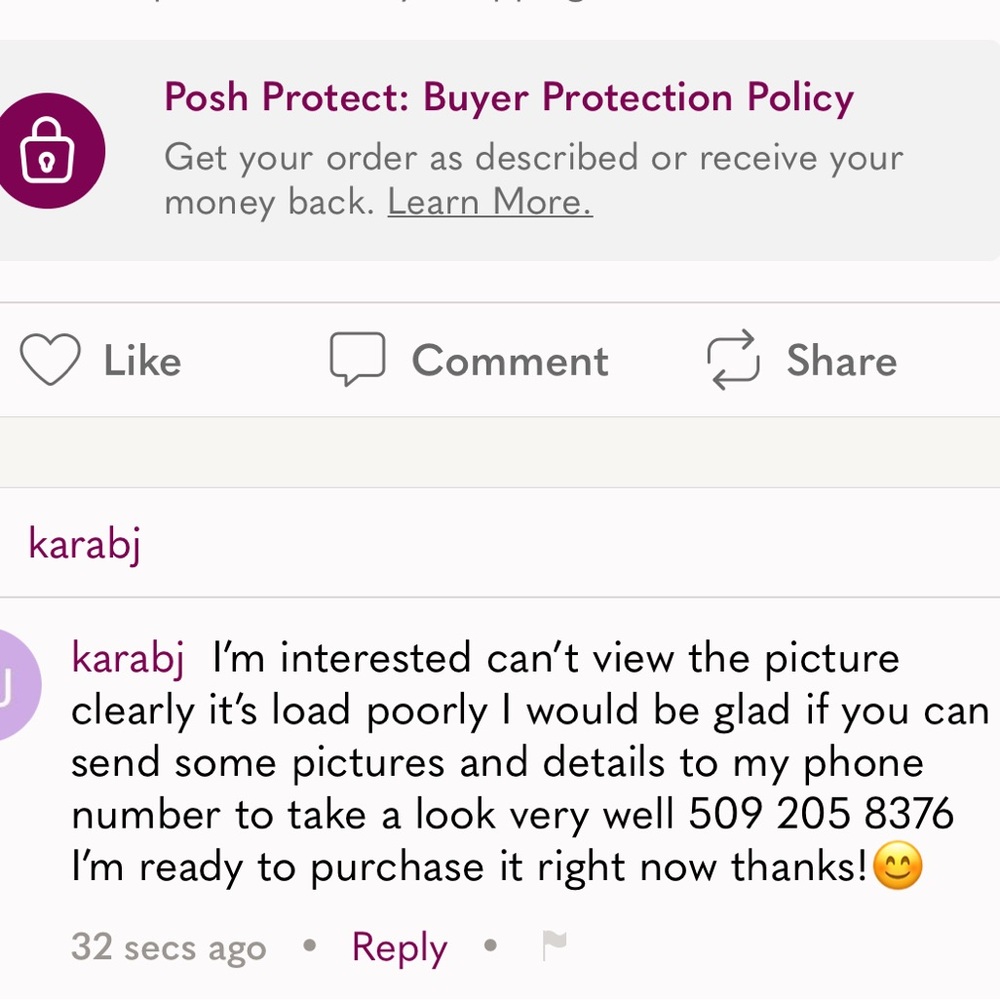The width and height of the screenshot is (1000, 1000).
Task: Click the dot separator beside Reply
Action: click(x=489, y=946)
